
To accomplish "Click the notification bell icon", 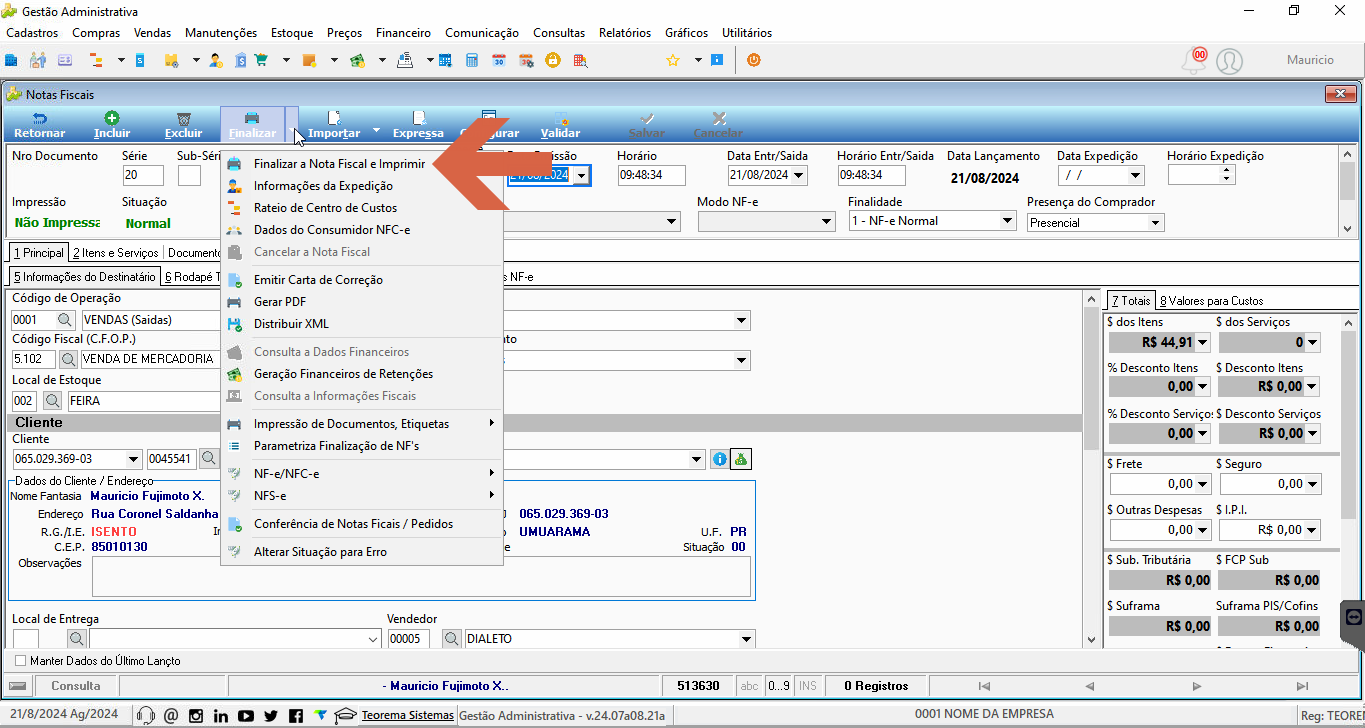I will [x=1194, y=61].
